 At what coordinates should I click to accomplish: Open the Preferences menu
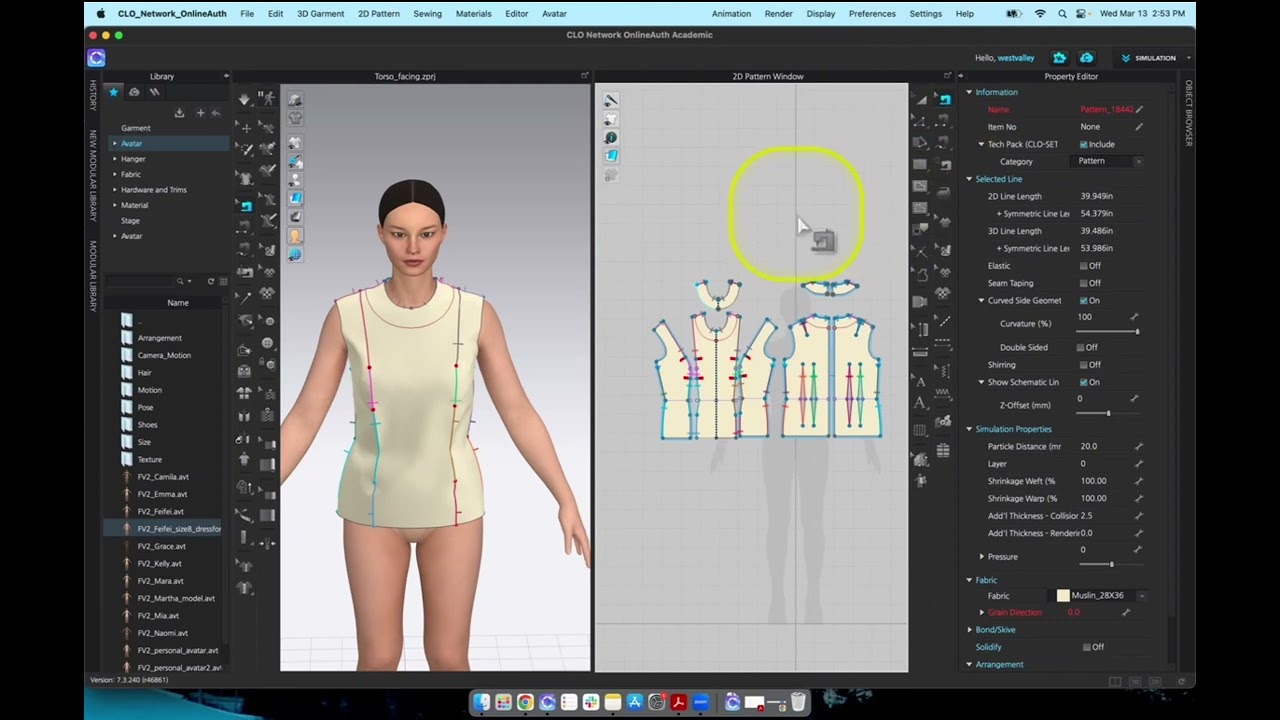872,14
